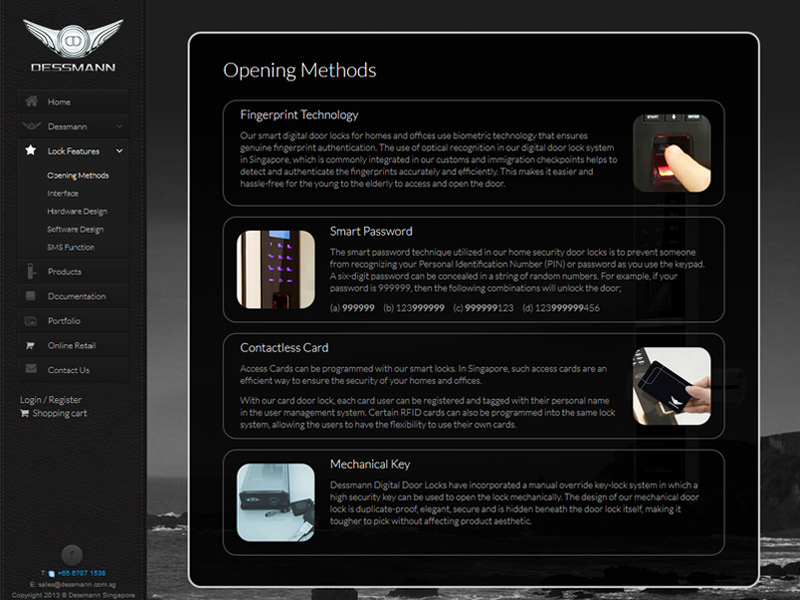Click the phone call icon near number
Screen dimensions: 800x600
52,573
